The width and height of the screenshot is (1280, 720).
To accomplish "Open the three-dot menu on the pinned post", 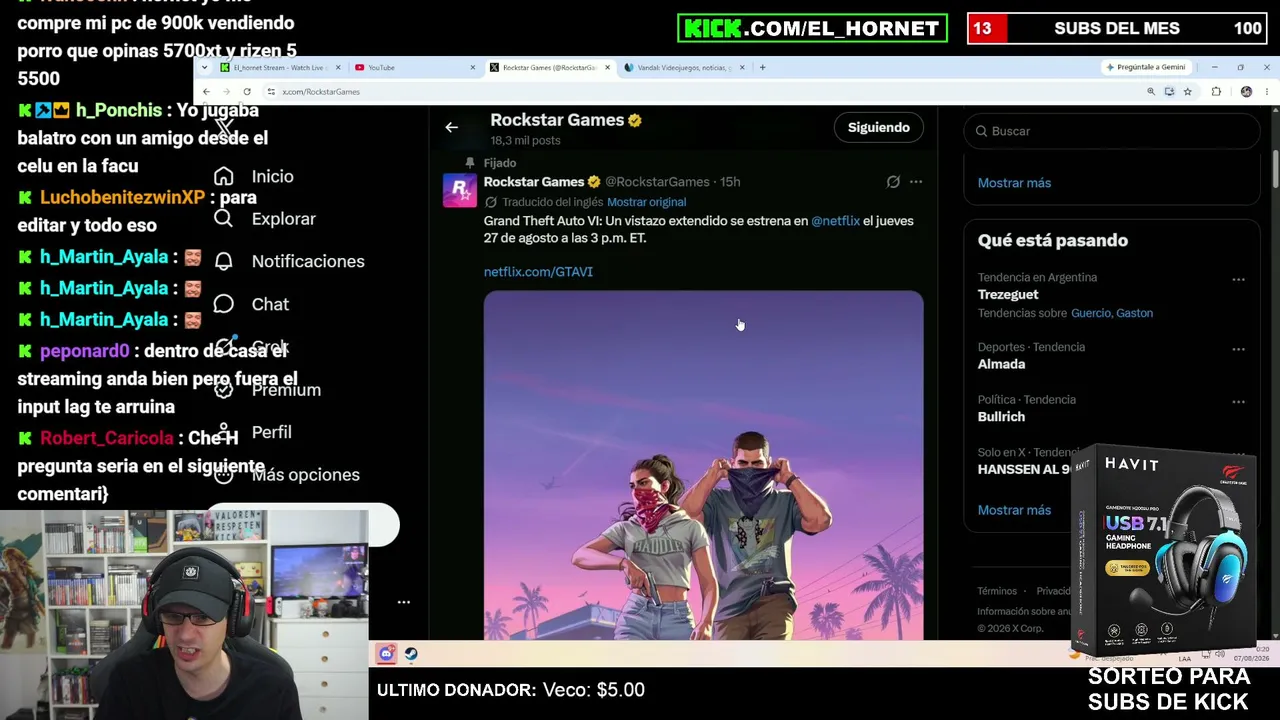I will pos(916,182).
